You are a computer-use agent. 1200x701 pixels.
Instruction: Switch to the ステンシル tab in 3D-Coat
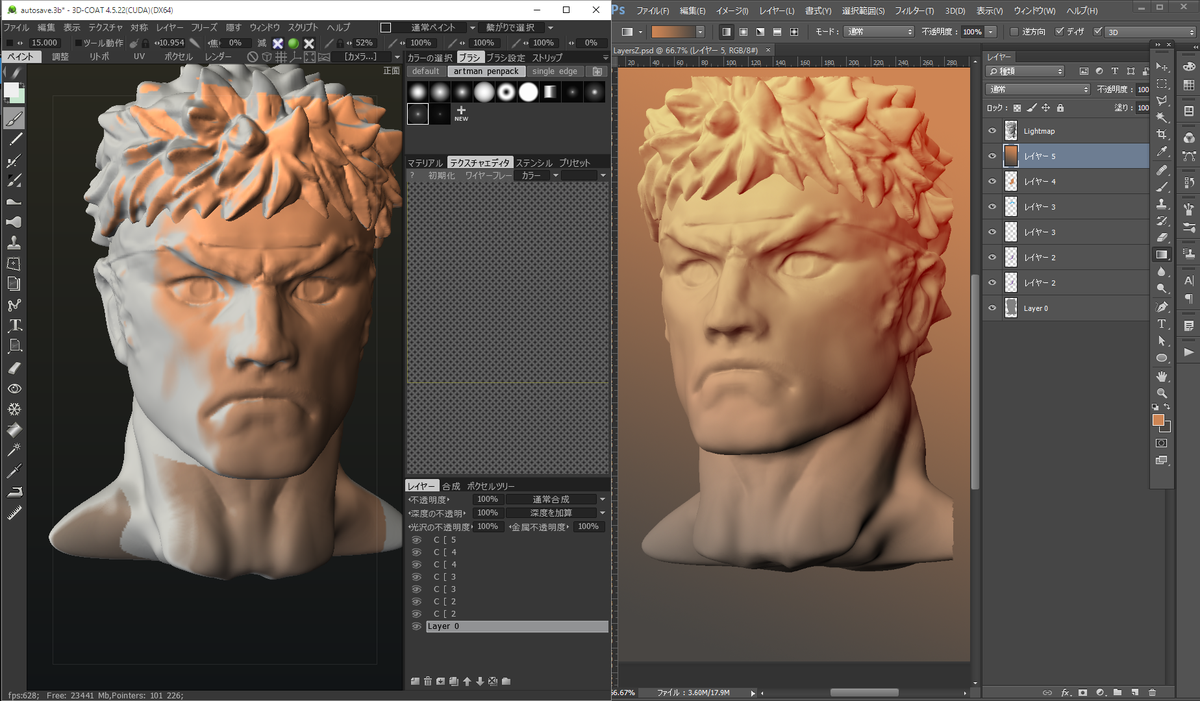click(x=534, y=162)
